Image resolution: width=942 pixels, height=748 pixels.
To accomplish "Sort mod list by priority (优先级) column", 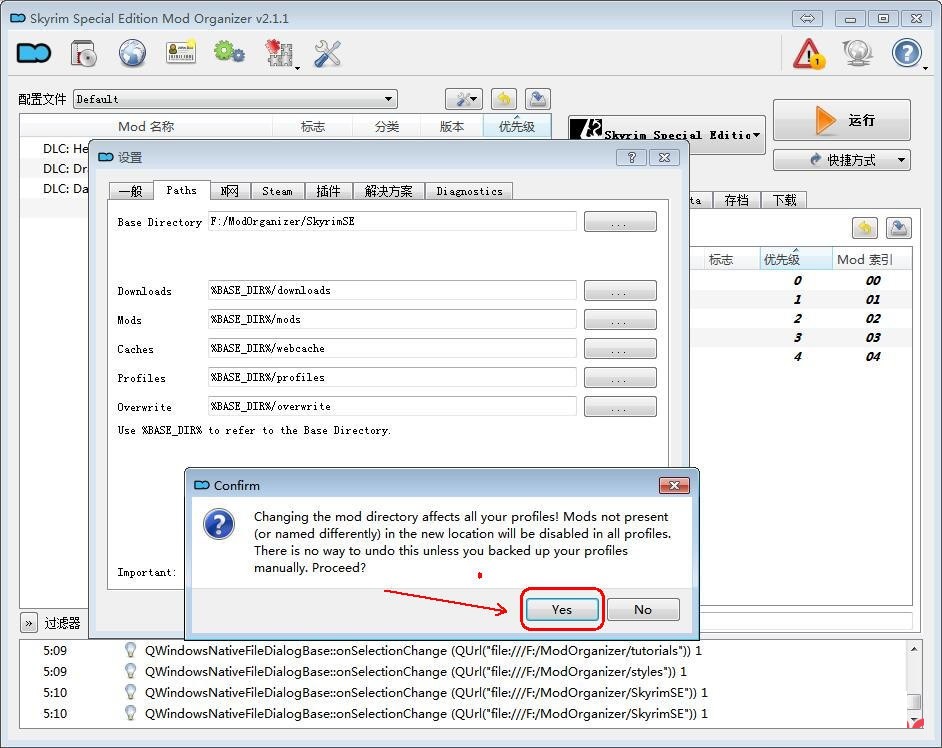I will click(x=517, y=126).
